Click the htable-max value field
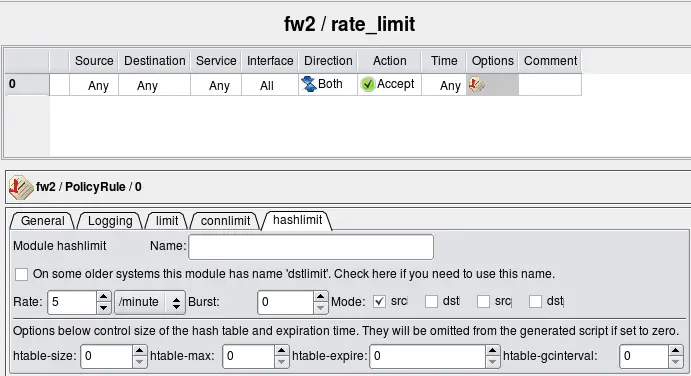 pos(249,356)
